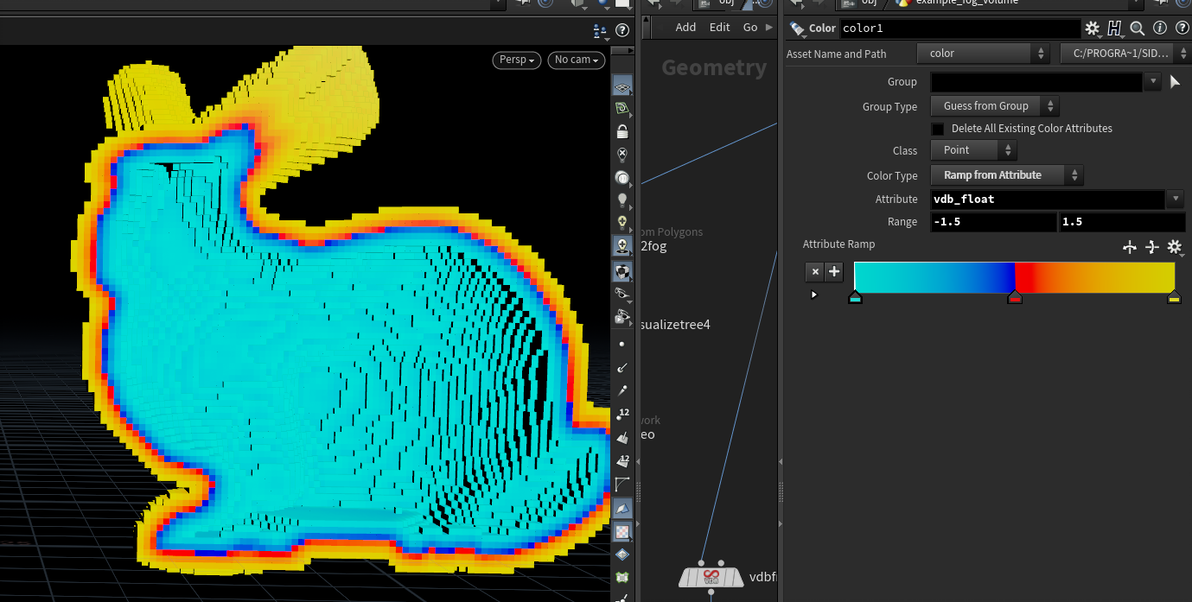Screen dimensions: 1192x602
Task: Open the Group Type dropdown
Action: [x=994, y=106]
